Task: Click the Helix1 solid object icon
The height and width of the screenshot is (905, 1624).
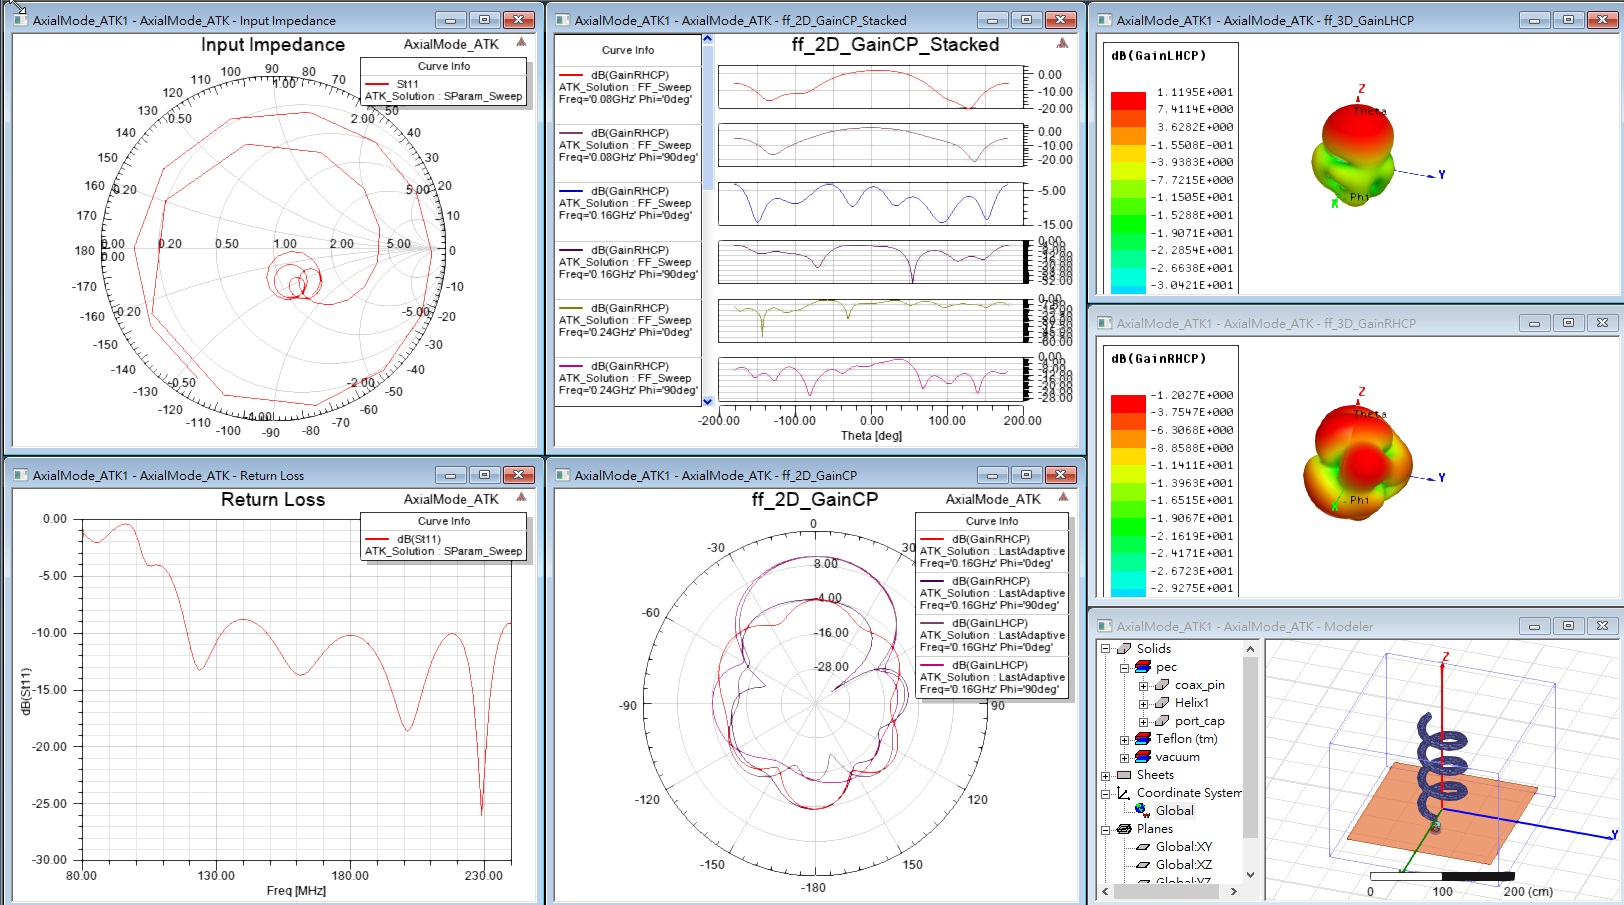Action: click(x=1161, y=703)
